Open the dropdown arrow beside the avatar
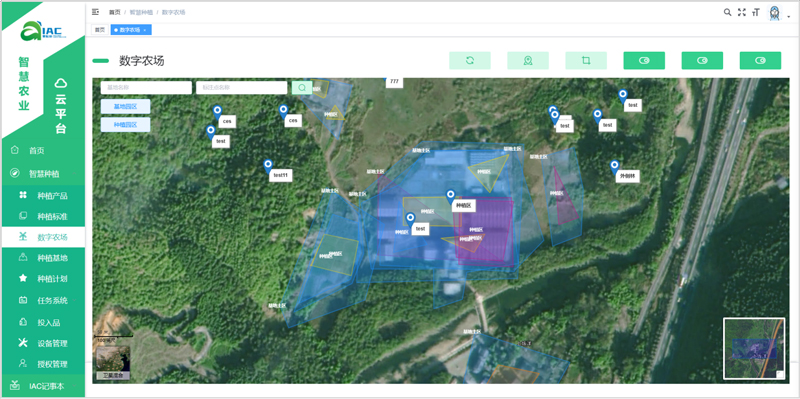Viewport: 800px width, 399px height. [x=789, y=16]
